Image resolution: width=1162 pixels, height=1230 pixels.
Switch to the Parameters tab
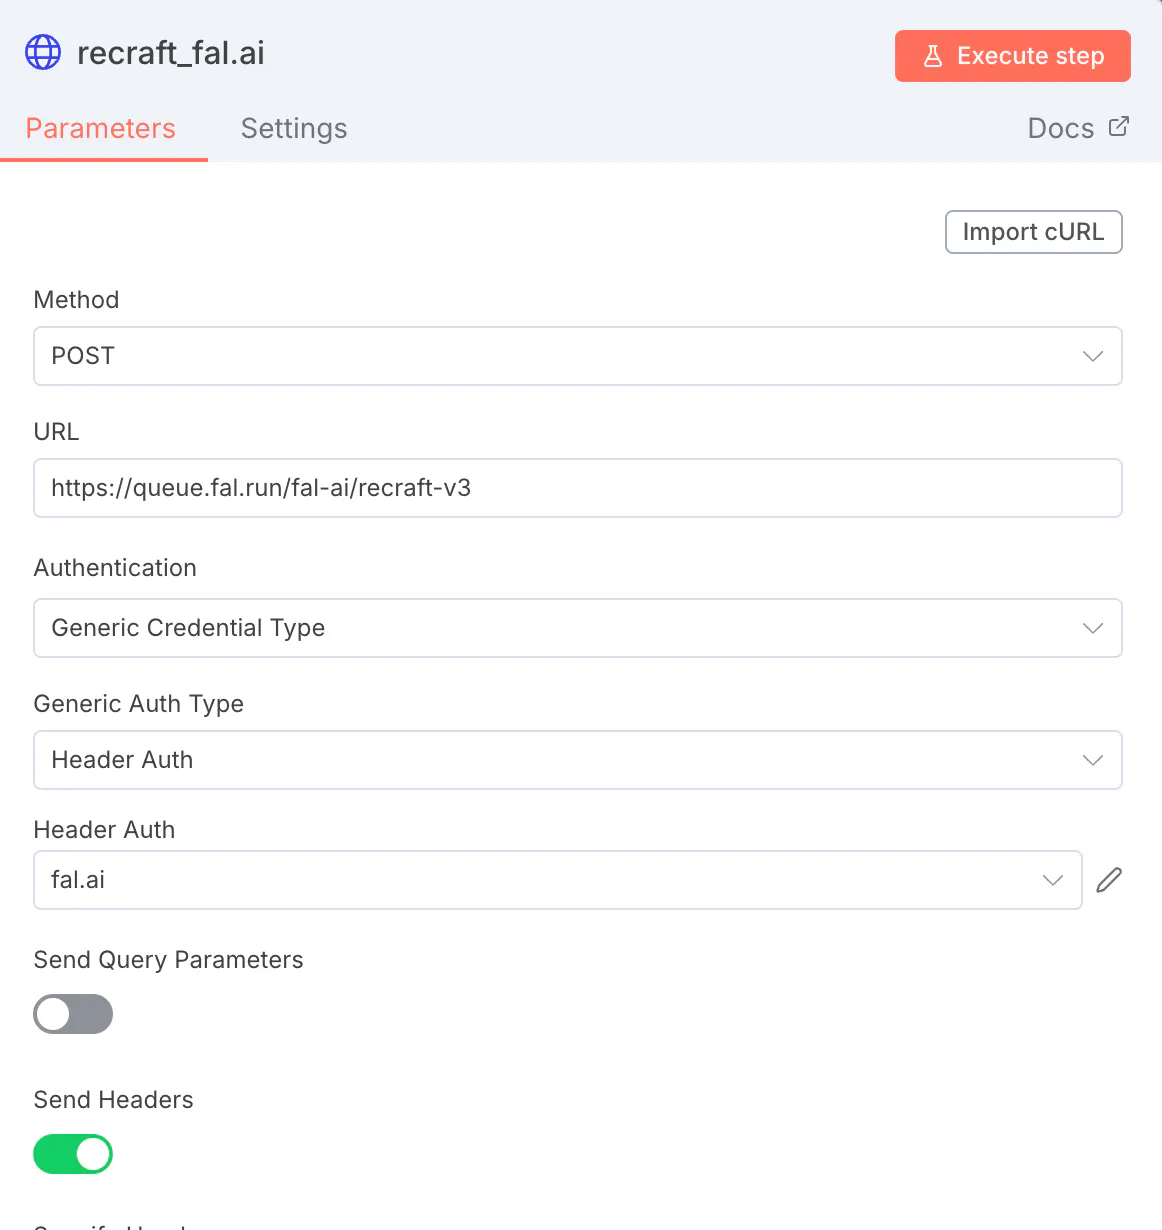[101, 128]
